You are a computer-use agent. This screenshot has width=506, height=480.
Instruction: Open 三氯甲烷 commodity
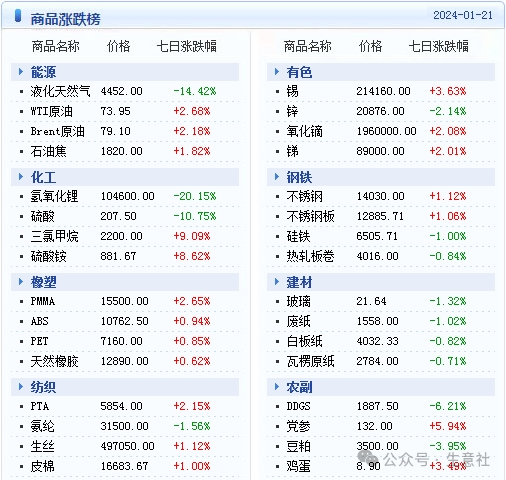pos(54,236)
